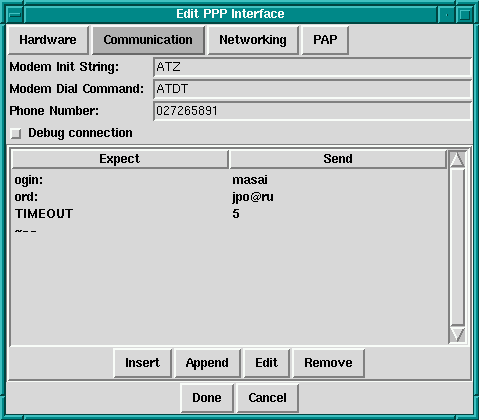Maximize the Edit PPP Interface window
This screenshot has width=479, height=420.
464,14
